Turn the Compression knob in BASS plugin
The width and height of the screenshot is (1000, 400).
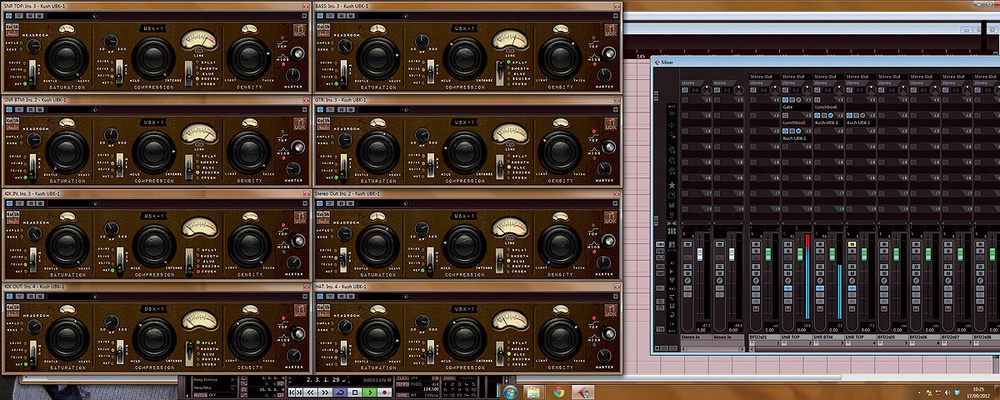[464, 58]
